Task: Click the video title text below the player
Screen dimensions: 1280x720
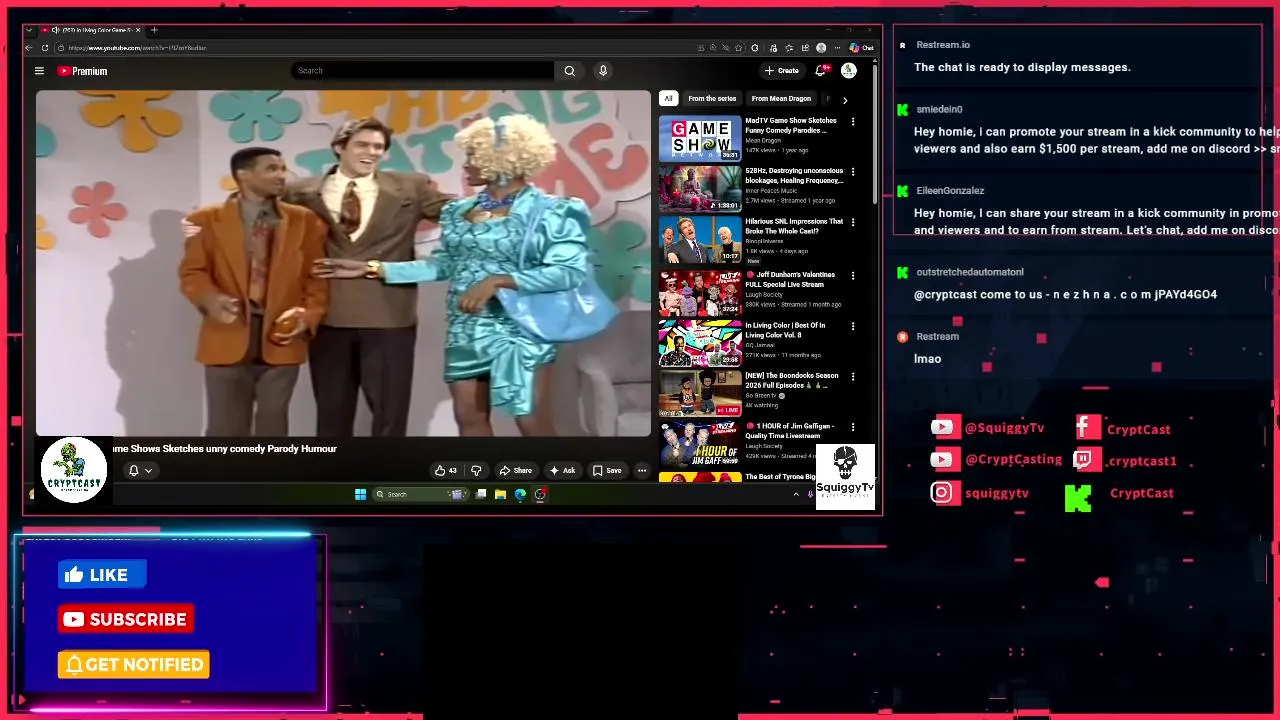Action: tap(224, 449)
